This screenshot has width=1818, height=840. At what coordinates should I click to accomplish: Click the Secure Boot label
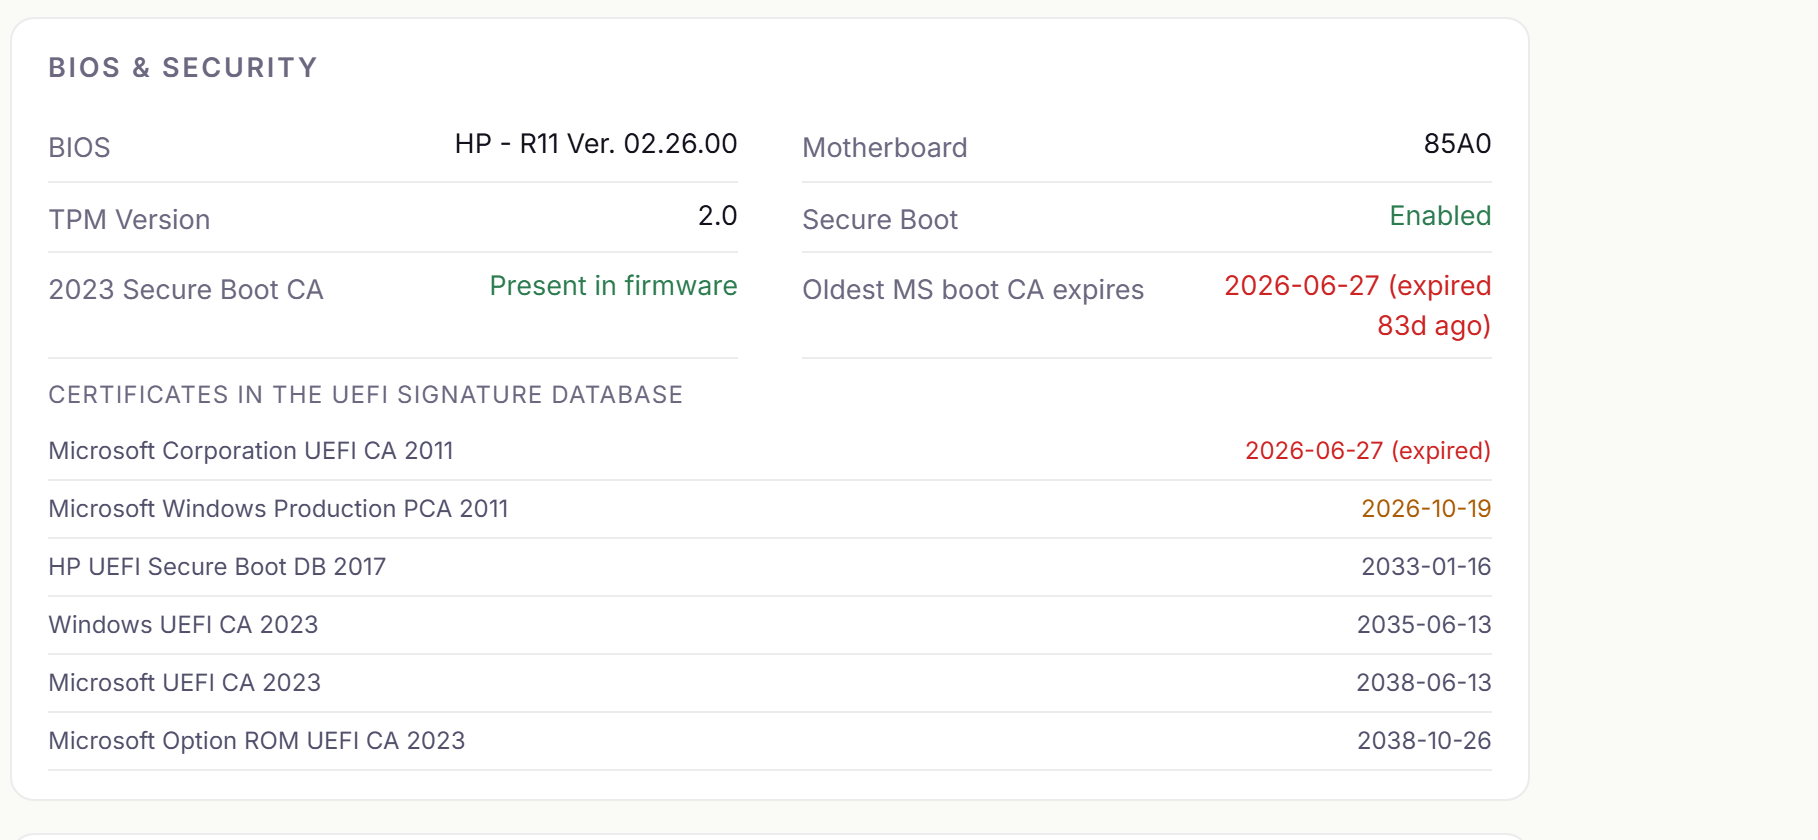tap(880, 220)
